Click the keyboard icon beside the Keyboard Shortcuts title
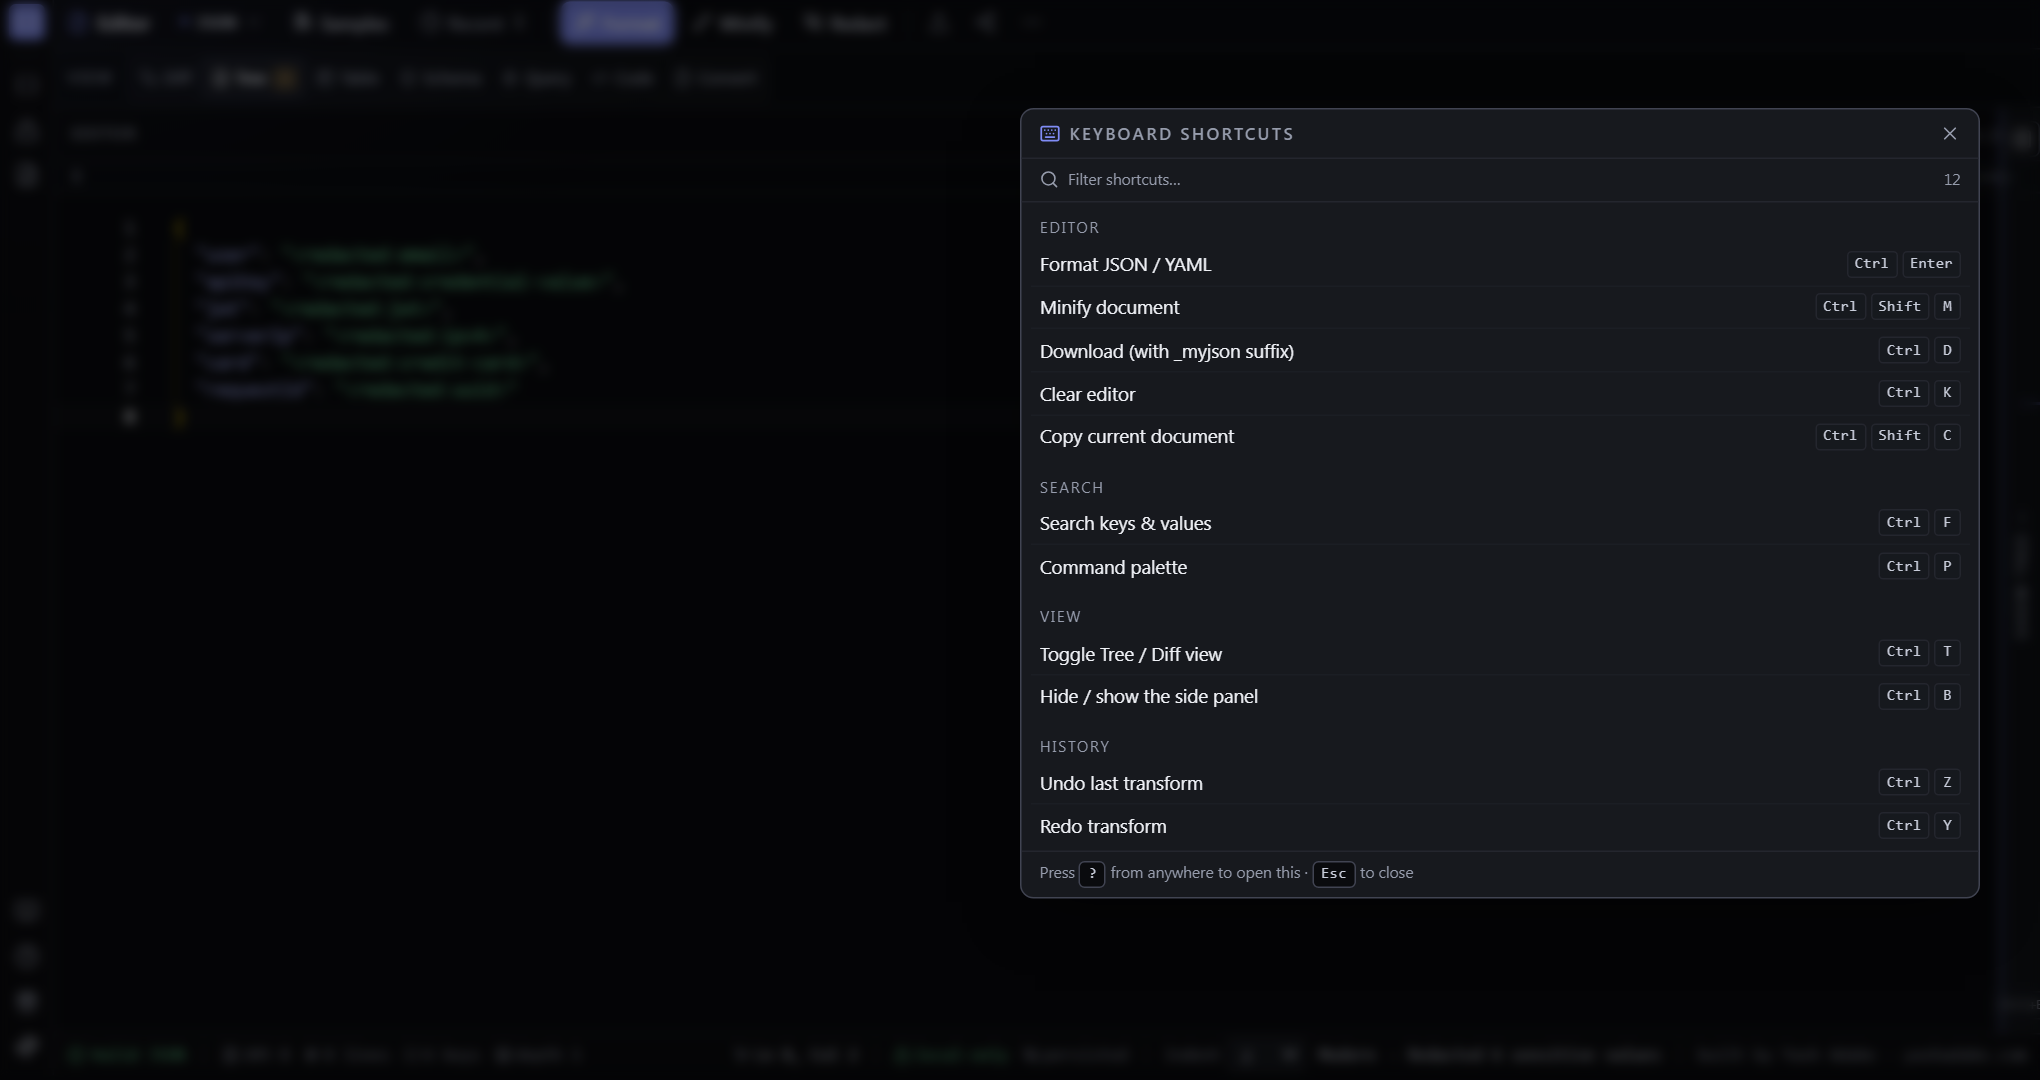2040x1080 pixels. coord(1050,134)
